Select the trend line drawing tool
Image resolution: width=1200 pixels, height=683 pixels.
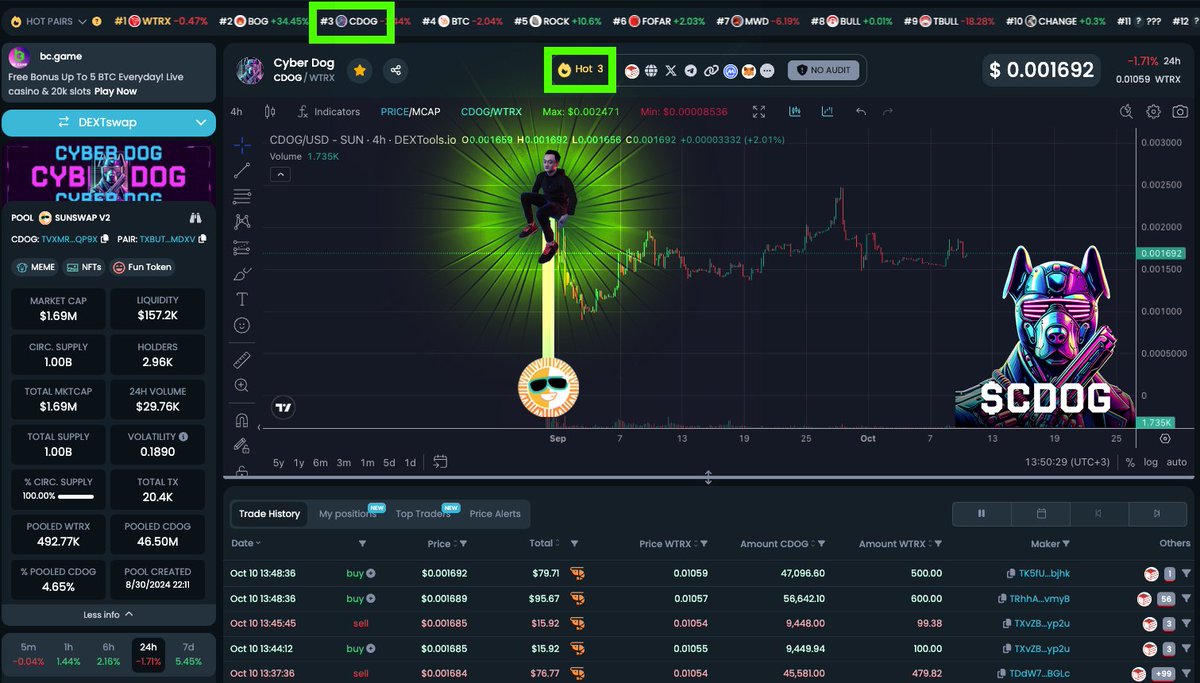click(x=242, y=171)
